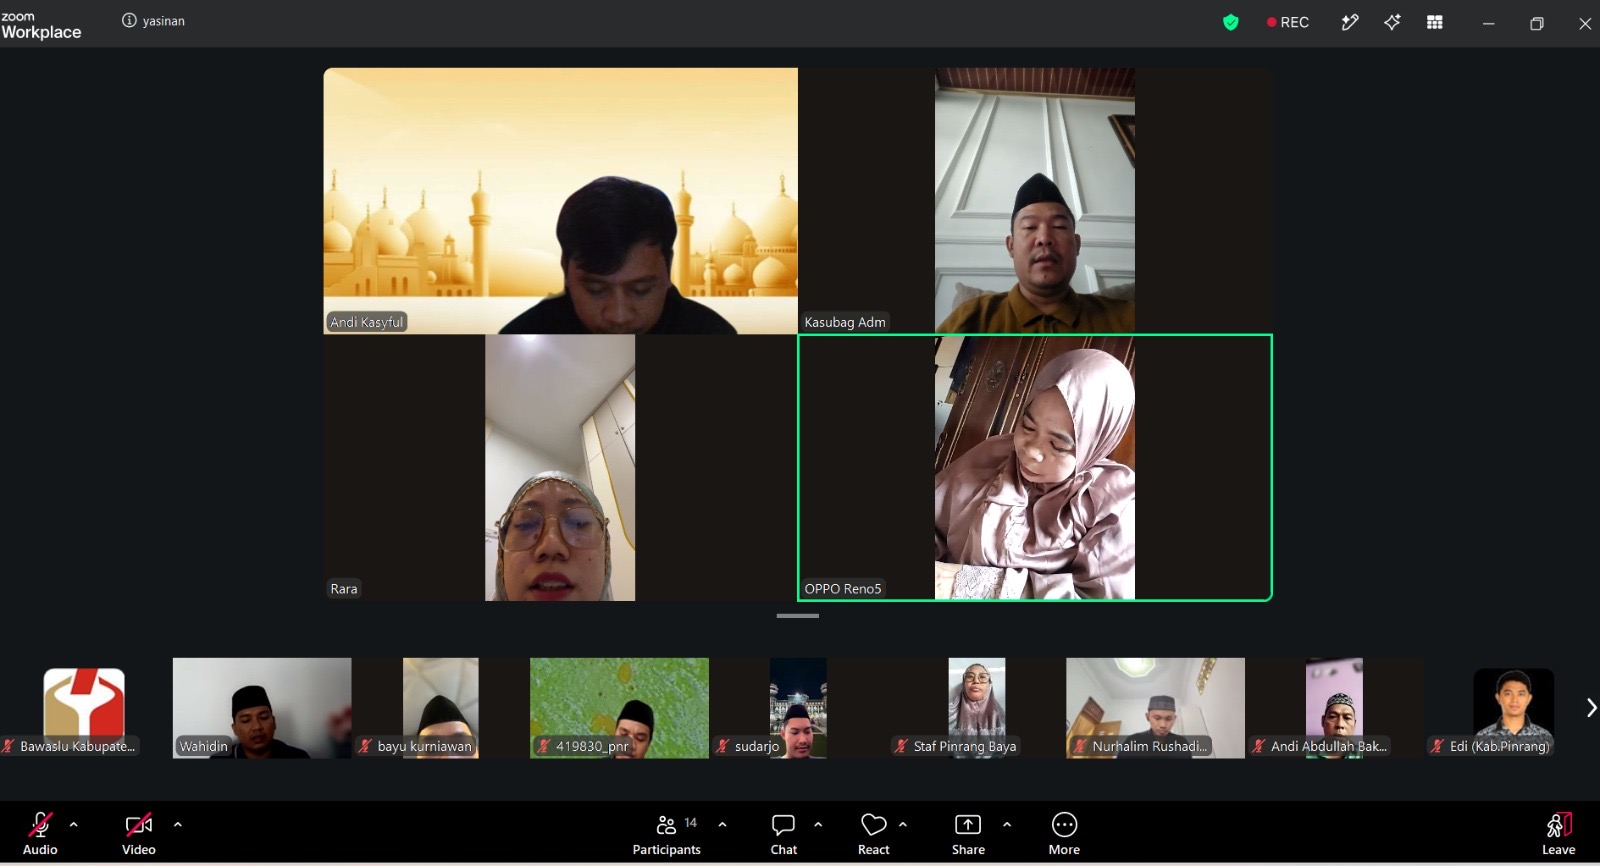Select Wahidin's video thumbnail

point(262,708)
